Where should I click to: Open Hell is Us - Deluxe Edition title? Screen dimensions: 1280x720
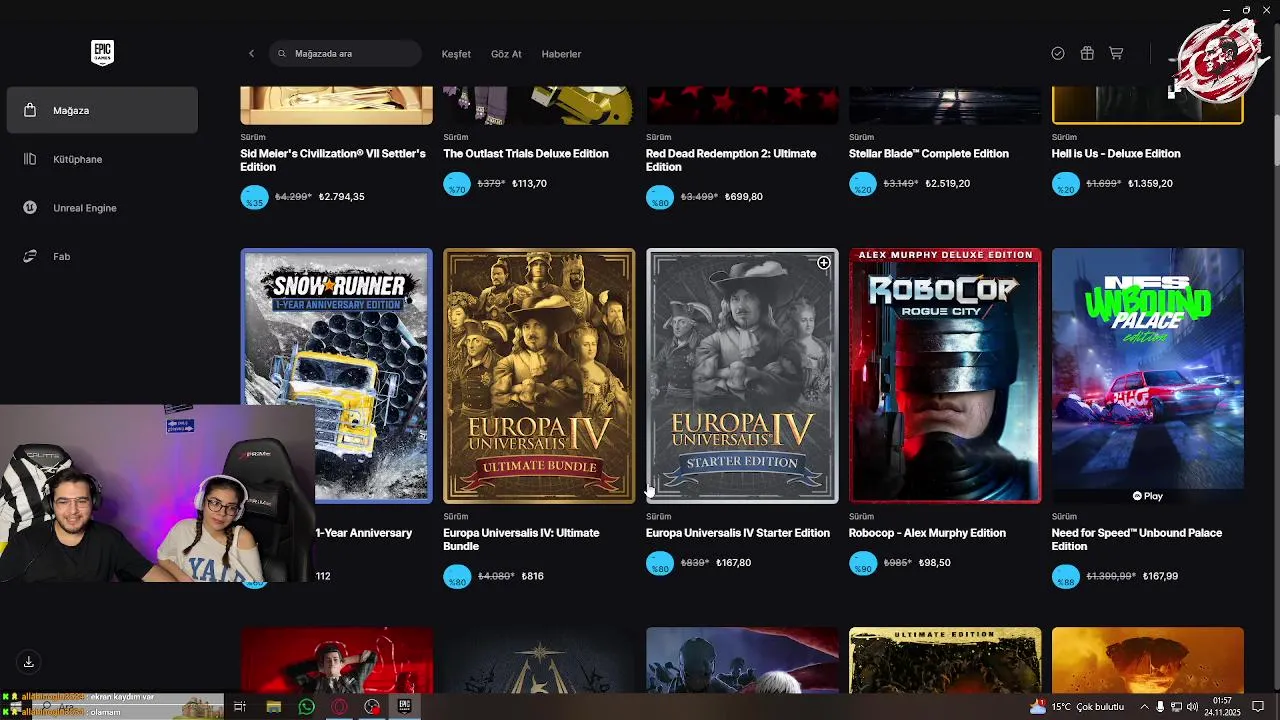pos(1116,154)
